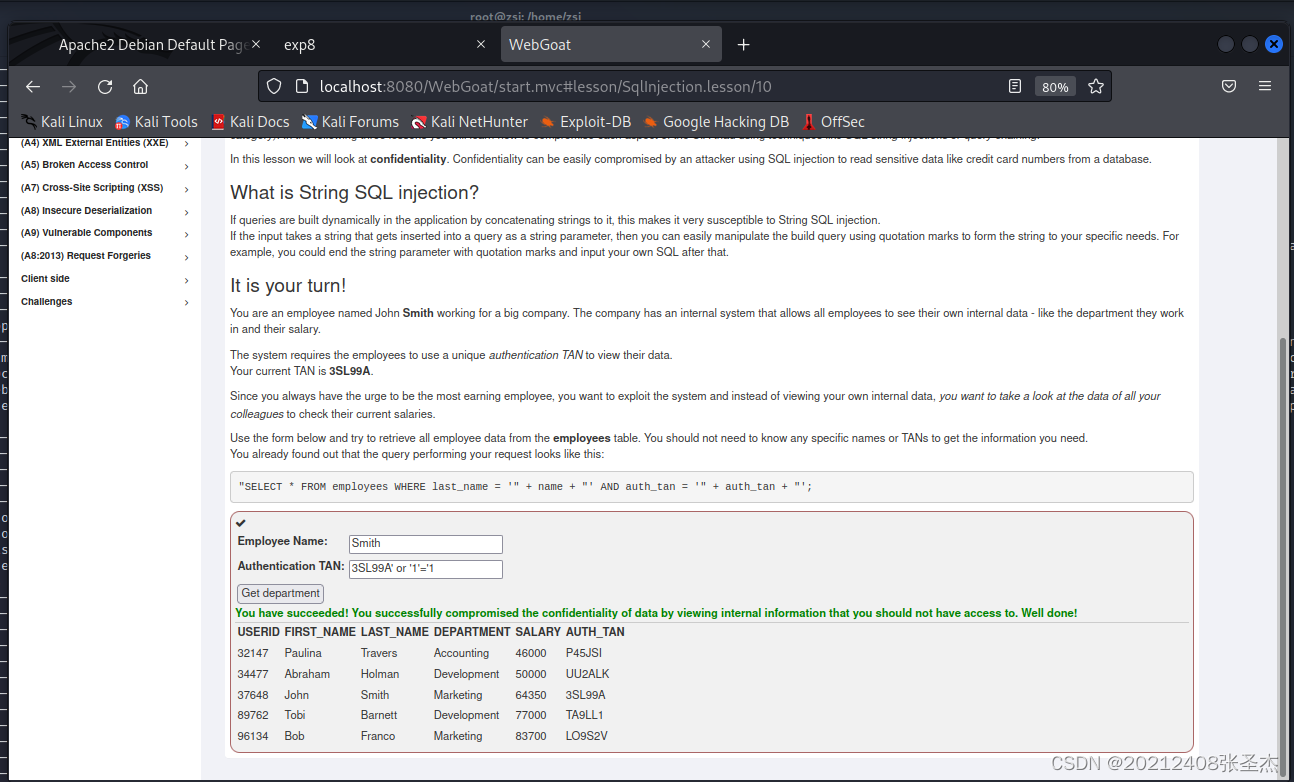Viewport: 1294px width, 782px height.
Task: Expand the Client side menu
Action: [105, 279]
